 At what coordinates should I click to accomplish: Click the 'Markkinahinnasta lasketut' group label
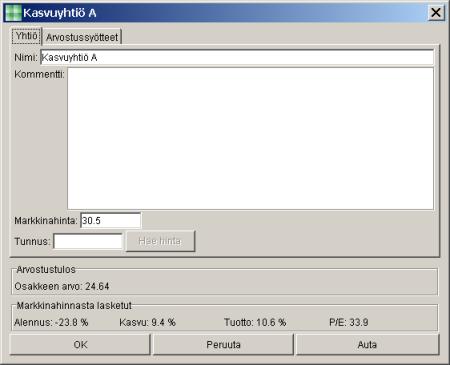[x=74, y=305]
